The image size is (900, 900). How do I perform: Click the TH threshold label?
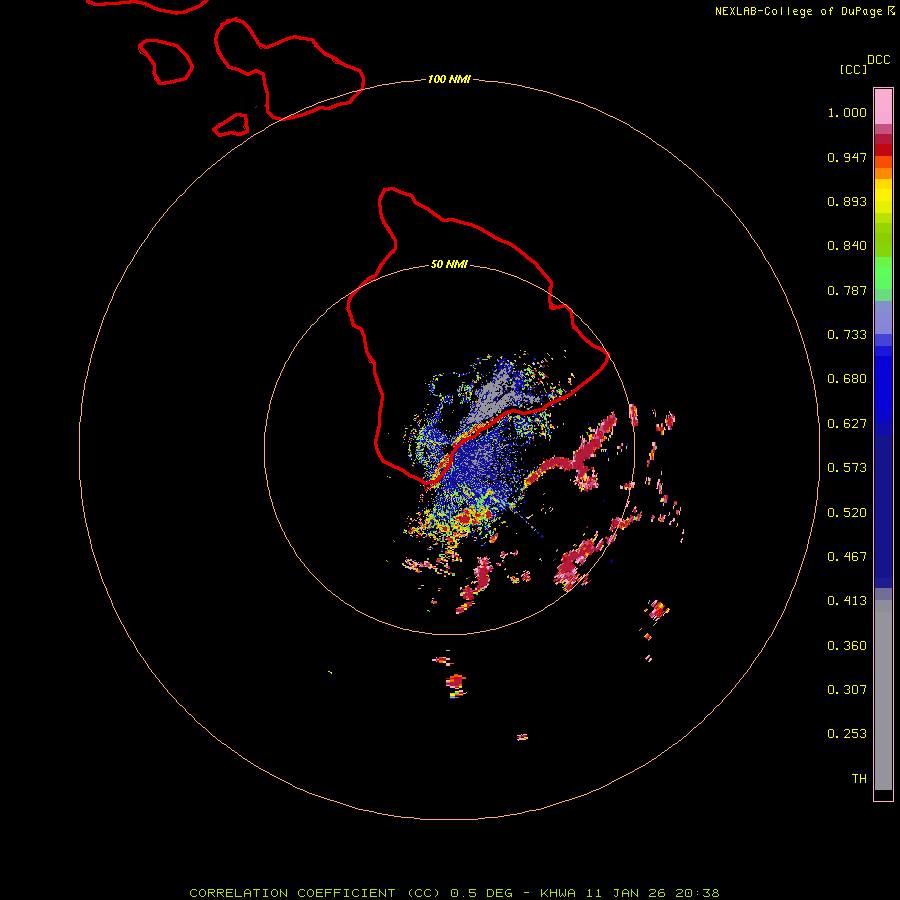859,779
